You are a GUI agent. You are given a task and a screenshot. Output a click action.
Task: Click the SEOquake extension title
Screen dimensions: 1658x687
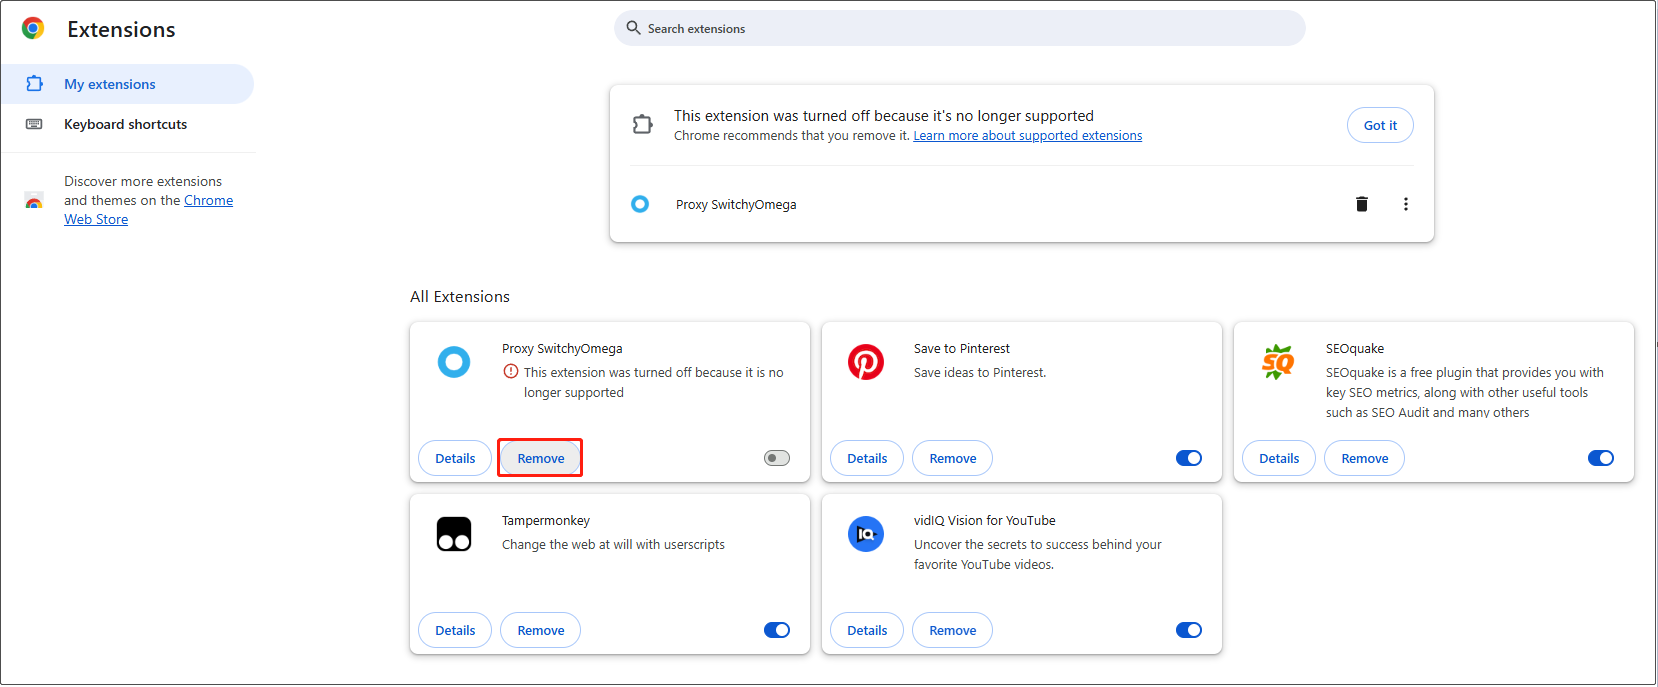click(x=1355, y=348)
